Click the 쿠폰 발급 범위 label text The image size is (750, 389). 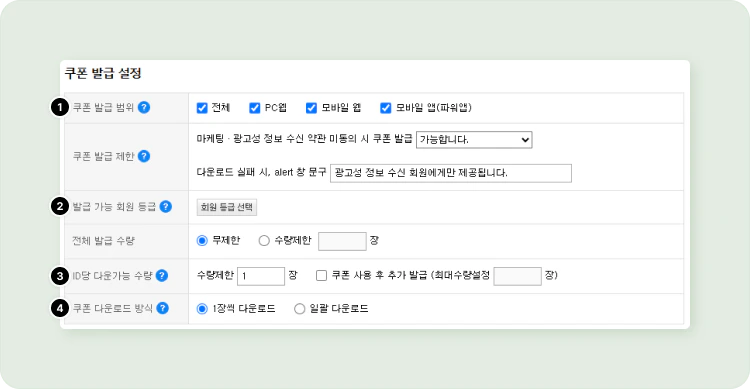pos(103,108)
